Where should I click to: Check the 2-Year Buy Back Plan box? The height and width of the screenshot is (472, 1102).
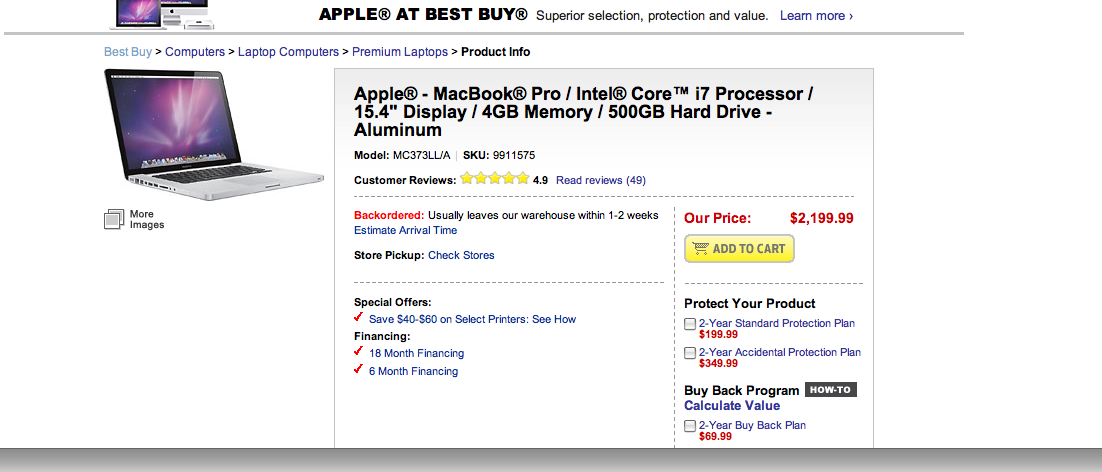click(690, 426)
